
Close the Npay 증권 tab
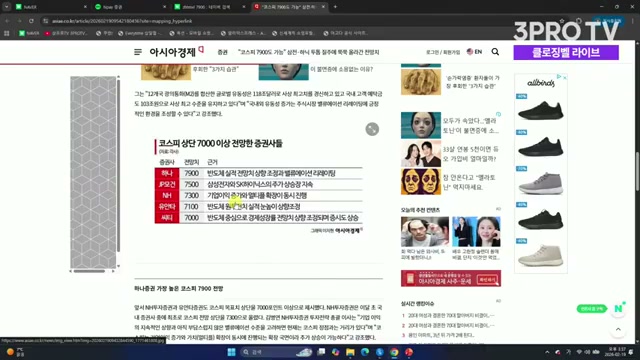164,7
